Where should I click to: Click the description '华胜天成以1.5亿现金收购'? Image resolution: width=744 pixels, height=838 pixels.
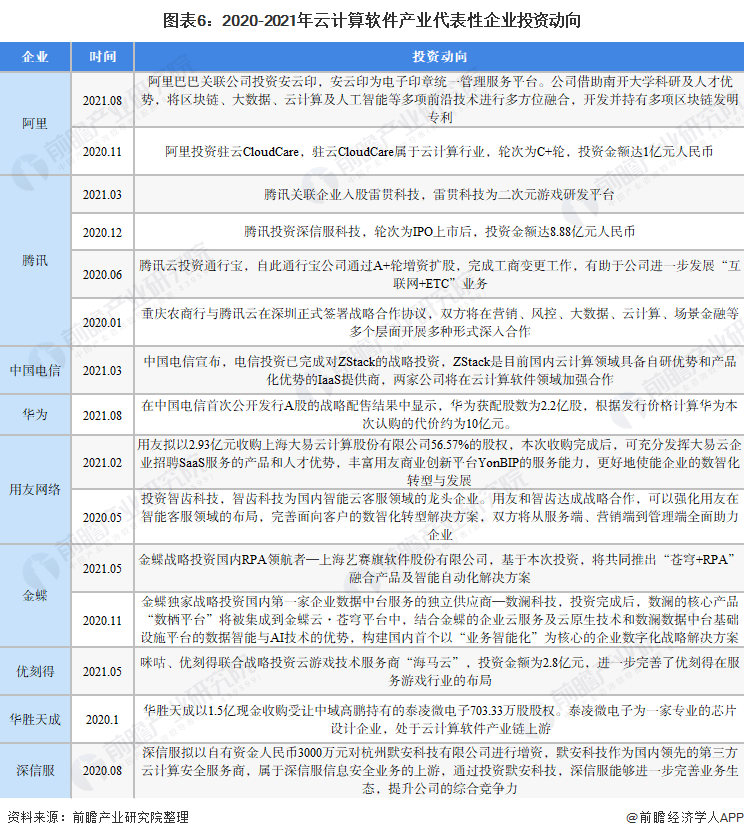(440, 719)
